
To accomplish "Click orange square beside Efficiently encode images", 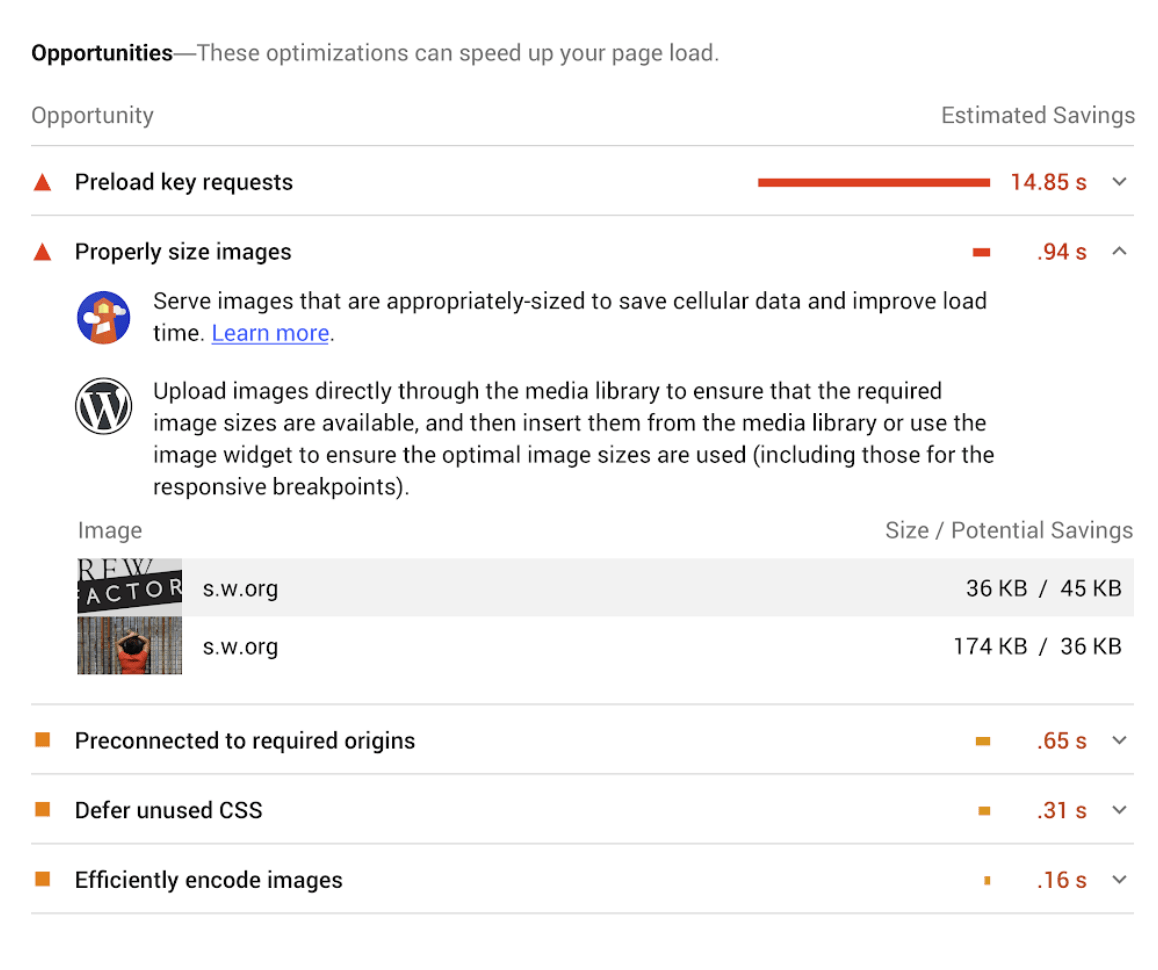I will (x=42, y=879).
